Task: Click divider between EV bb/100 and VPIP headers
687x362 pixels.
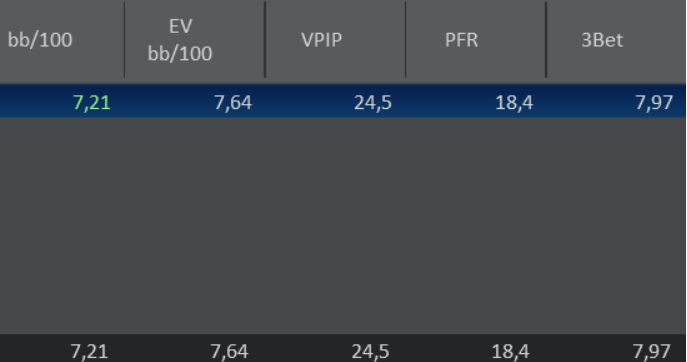Action: pyautogui.click(x=265, y=39)
